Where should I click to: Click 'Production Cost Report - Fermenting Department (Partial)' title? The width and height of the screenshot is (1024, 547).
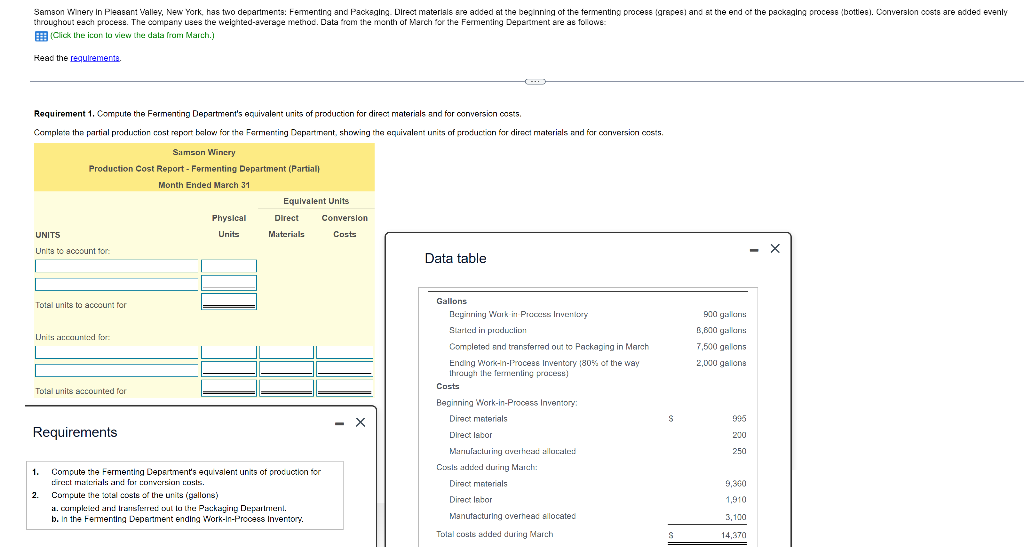pyautogui.click(x=204, y=169)
